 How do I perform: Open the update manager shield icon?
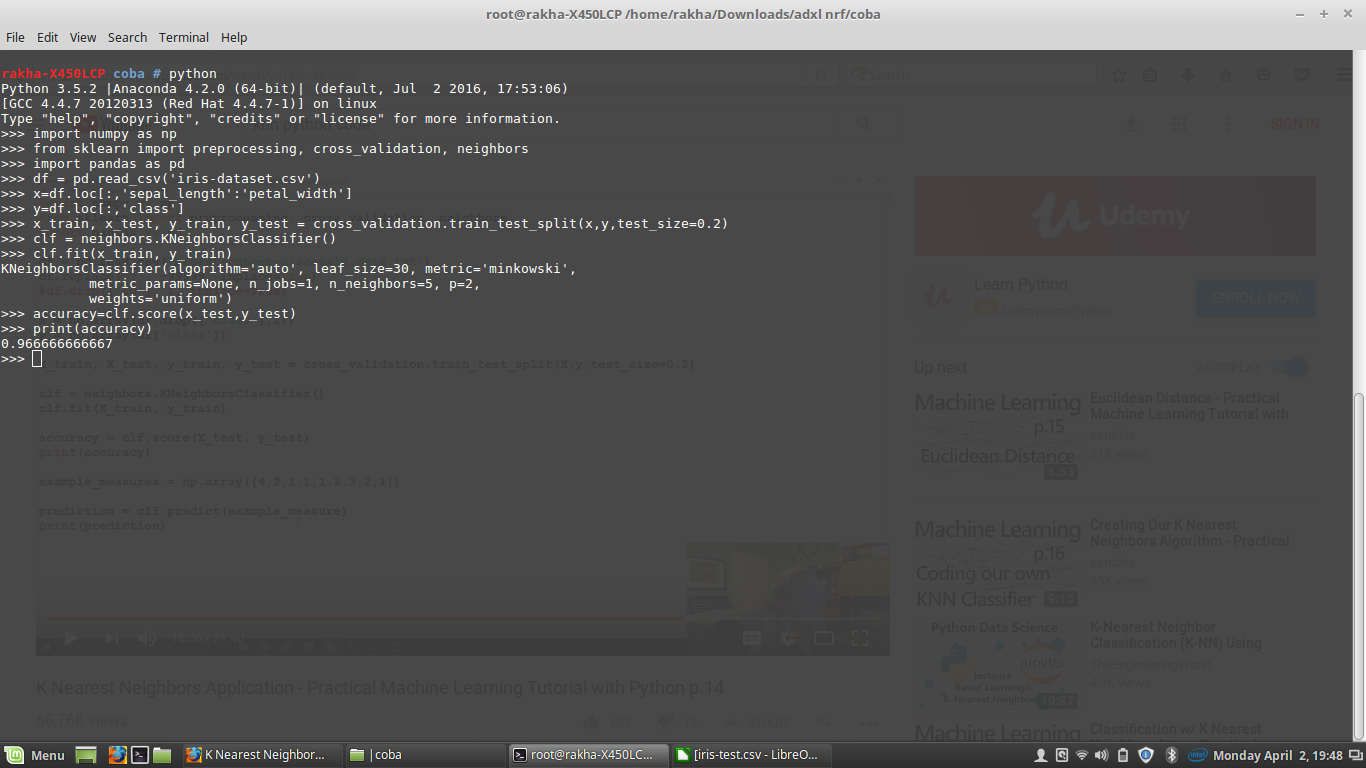[1146, 755]
